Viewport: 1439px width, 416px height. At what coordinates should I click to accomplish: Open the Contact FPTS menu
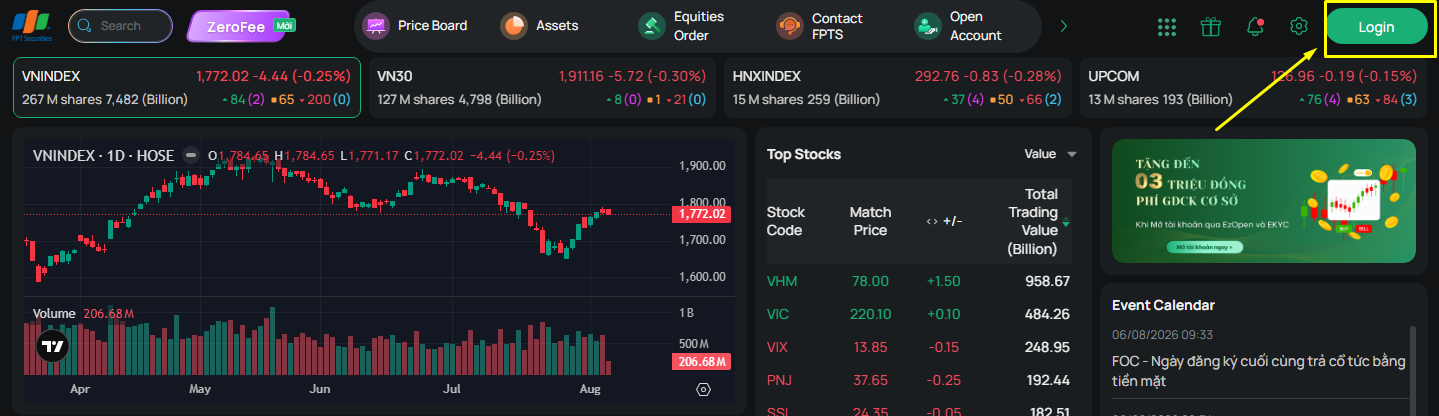click(820, 26)
